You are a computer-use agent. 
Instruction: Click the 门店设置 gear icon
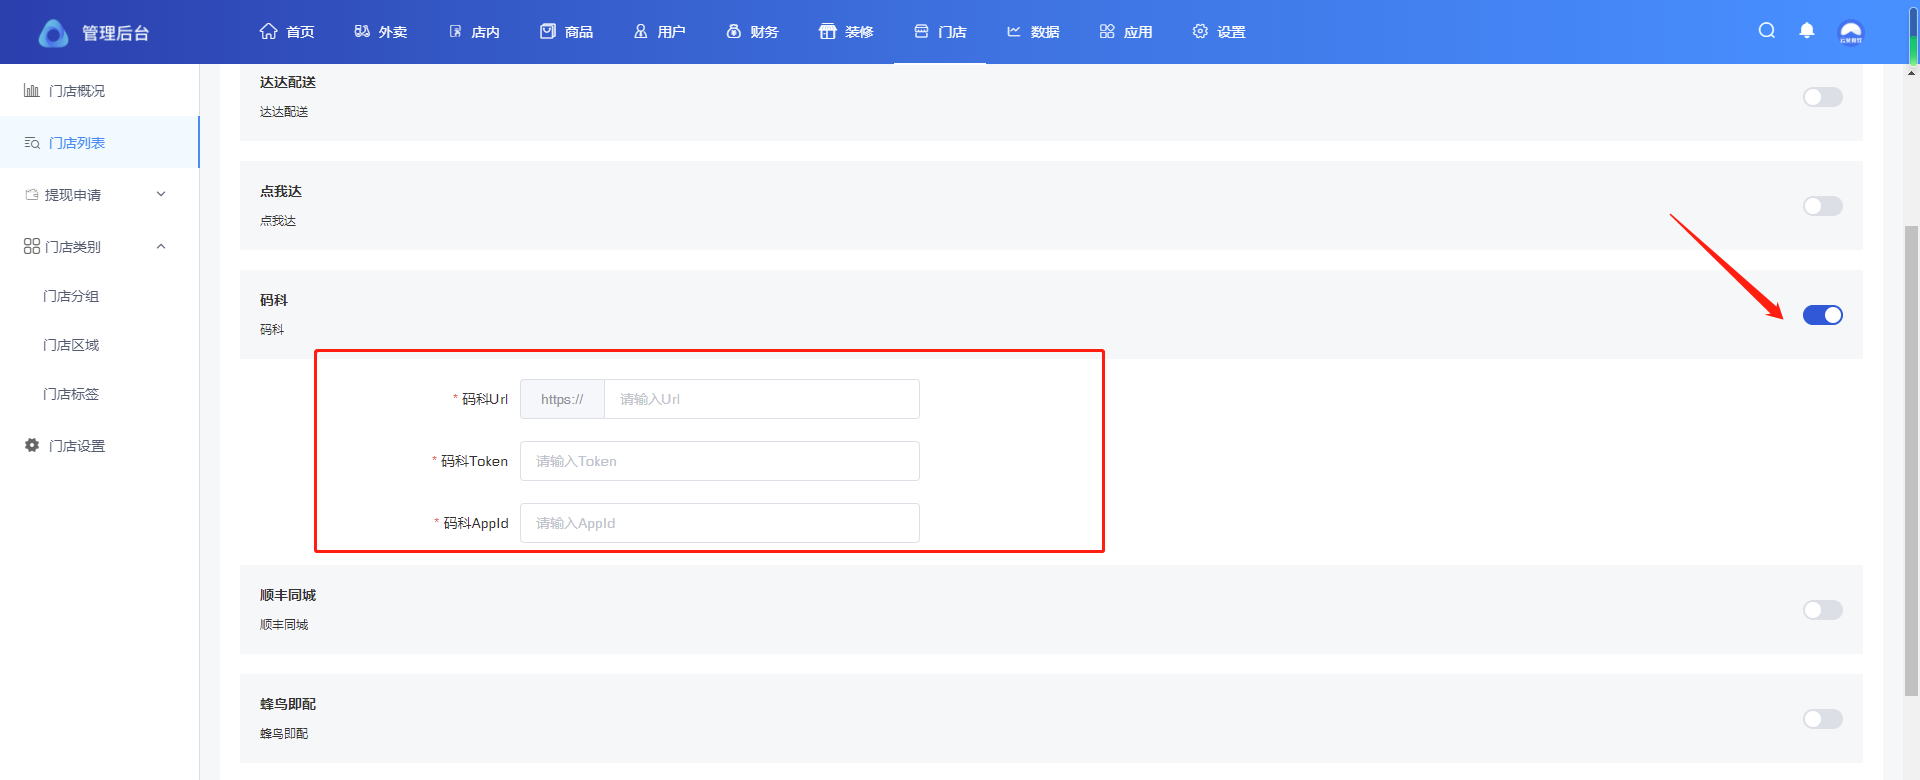(32, 446)
